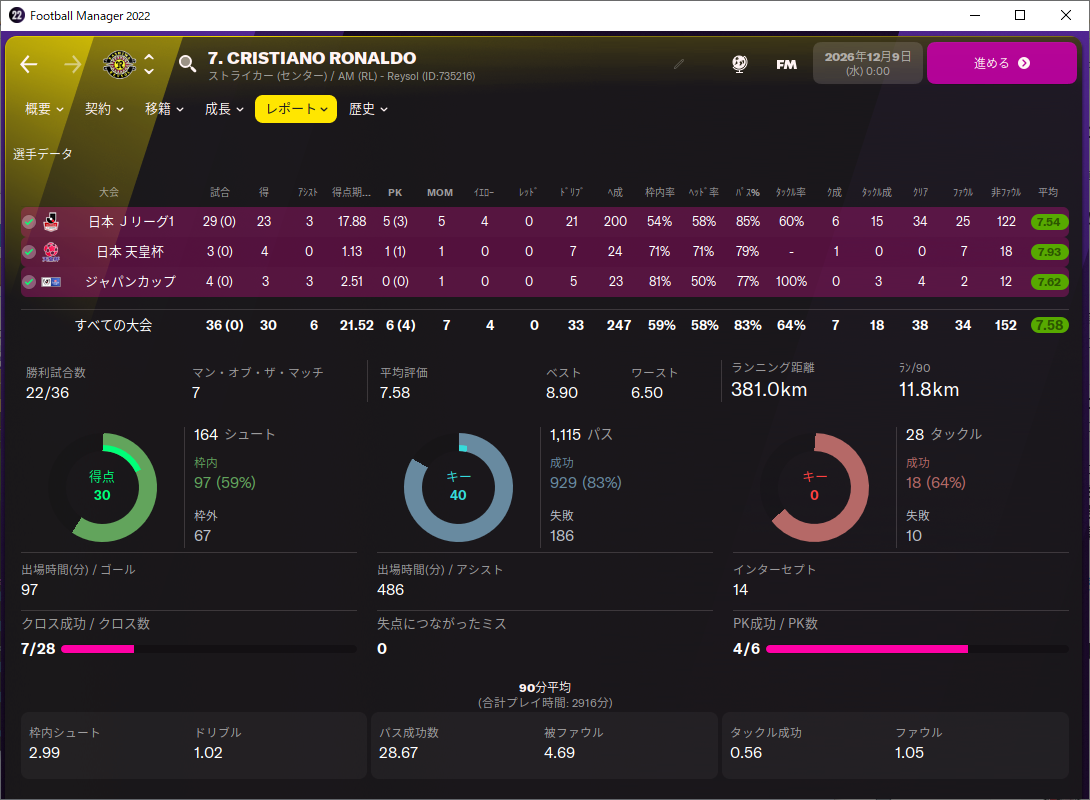This screenshot has height=800, width=1090.
Task: Toggle the 日本 Jリーグ1 row checkmark
Action: point(29,222)
